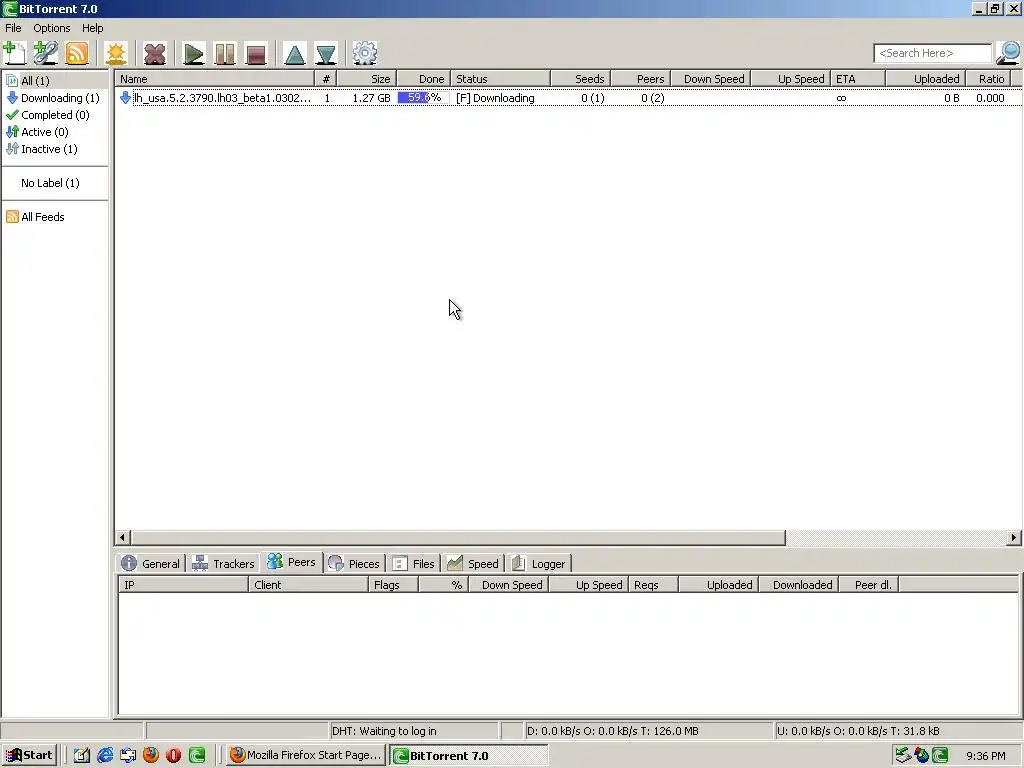Switch to the Speed tab
The width and height of the screenshot is (1024, 768).
point(473,564)
